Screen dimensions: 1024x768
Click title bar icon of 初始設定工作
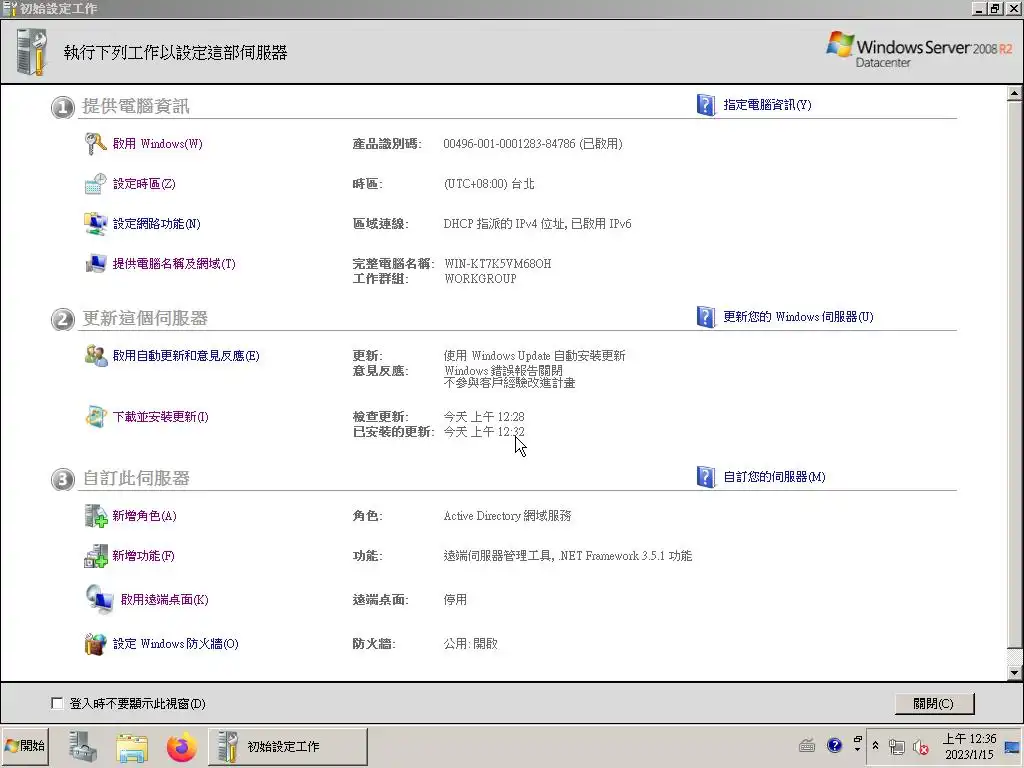click(x=10, y=8)
